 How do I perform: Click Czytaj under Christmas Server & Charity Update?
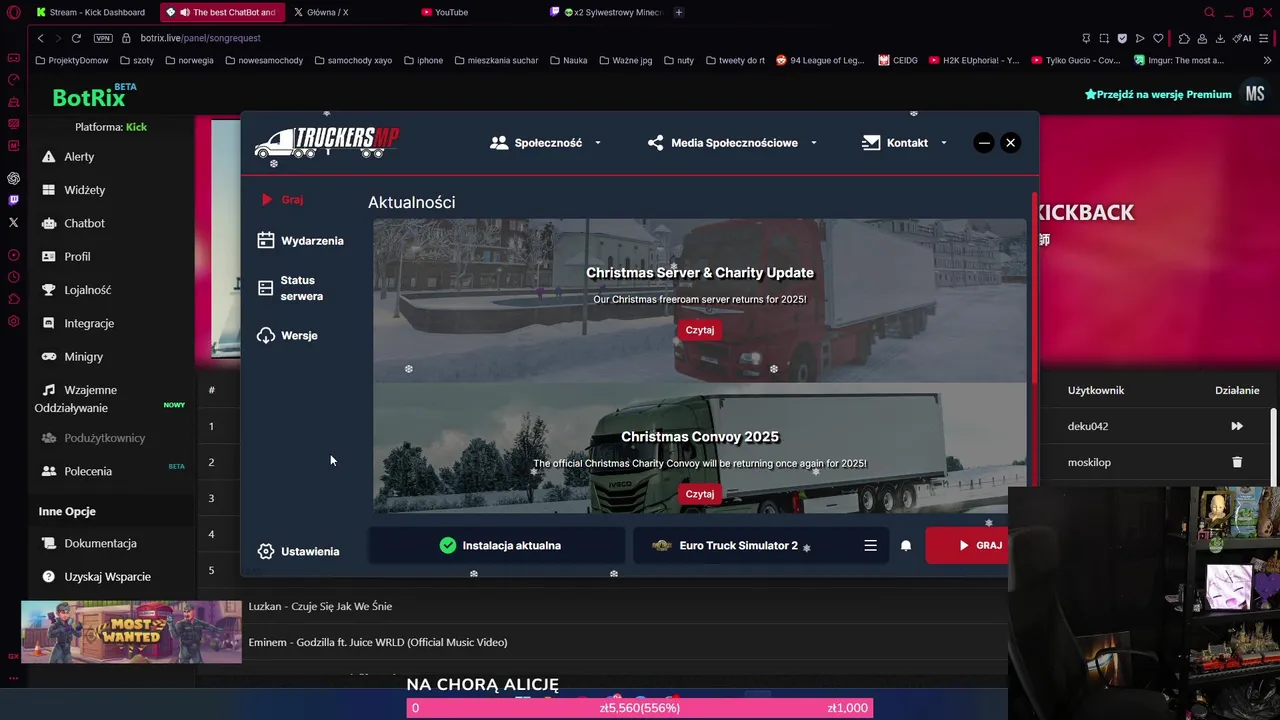click(x=700, y=330)
